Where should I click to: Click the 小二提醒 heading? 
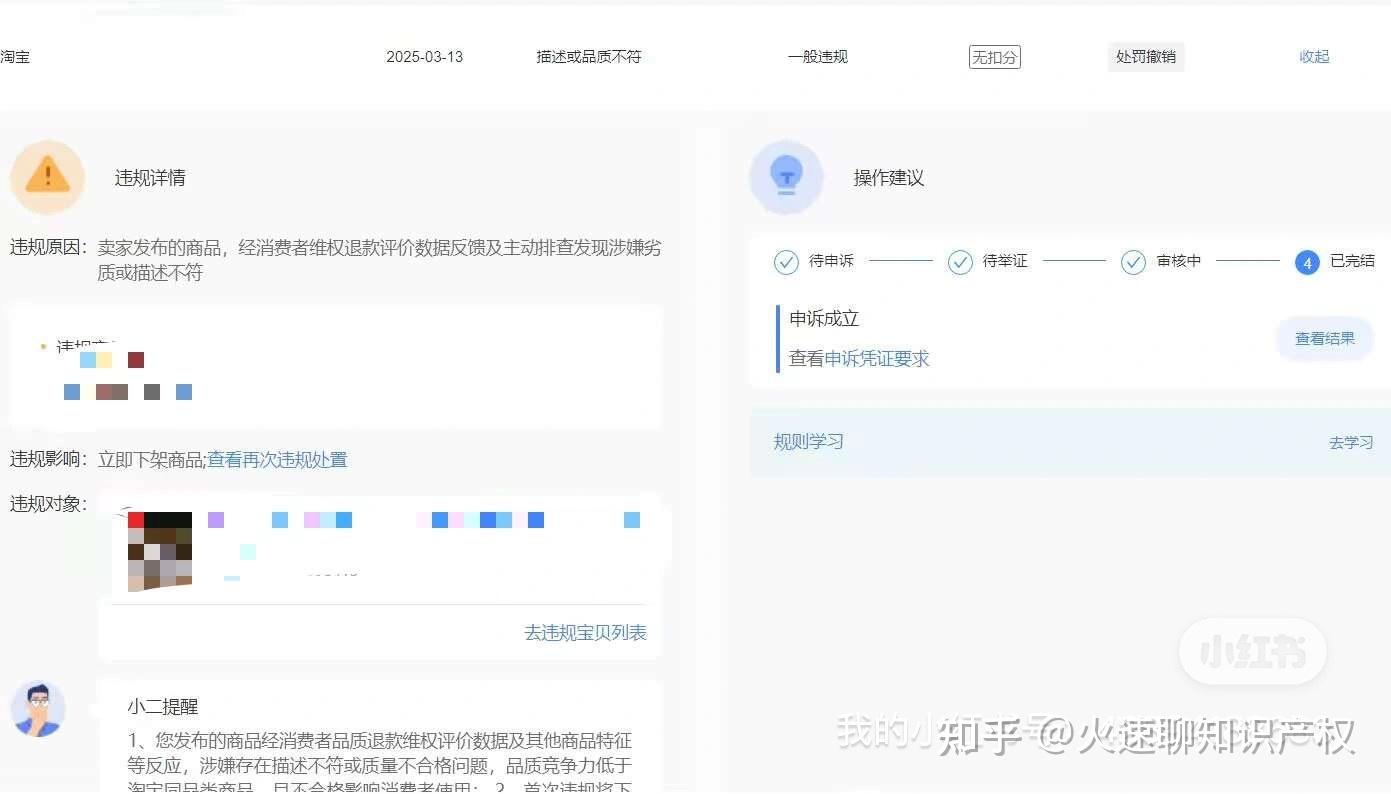point(163,706)
